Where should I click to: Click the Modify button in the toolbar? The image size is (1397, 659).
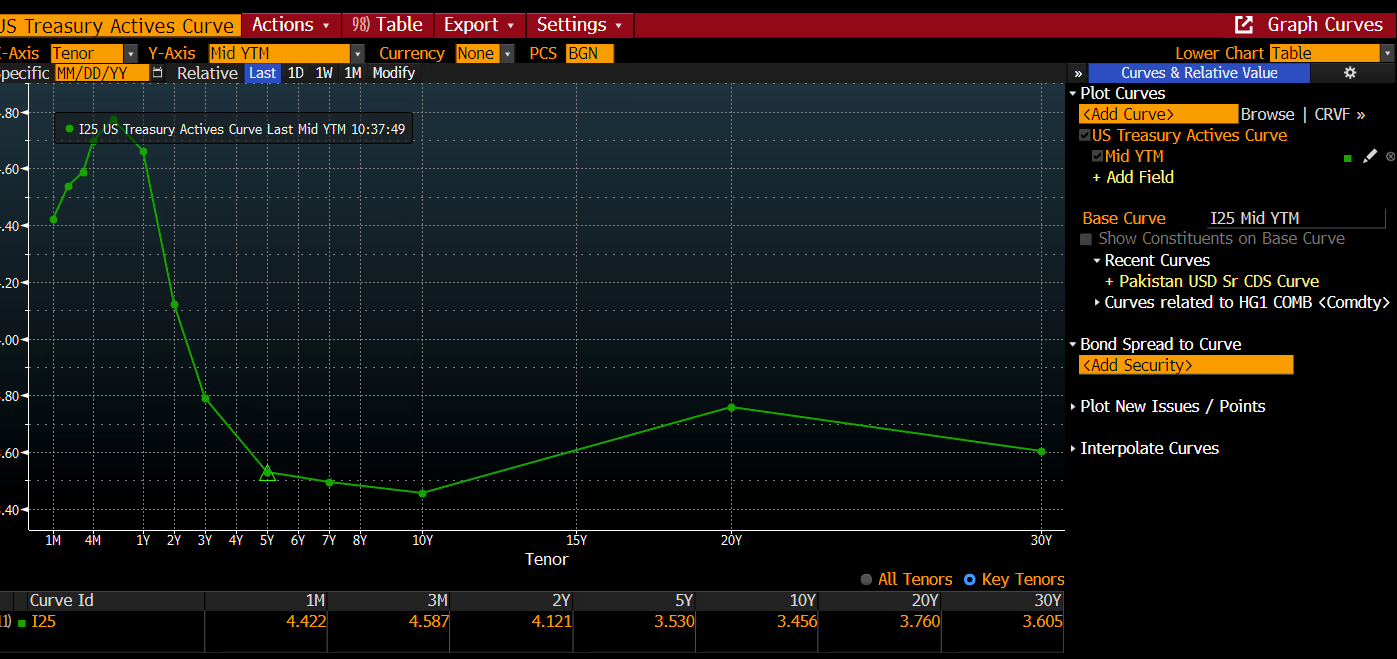pyautogui.click(x=393, y=72)
